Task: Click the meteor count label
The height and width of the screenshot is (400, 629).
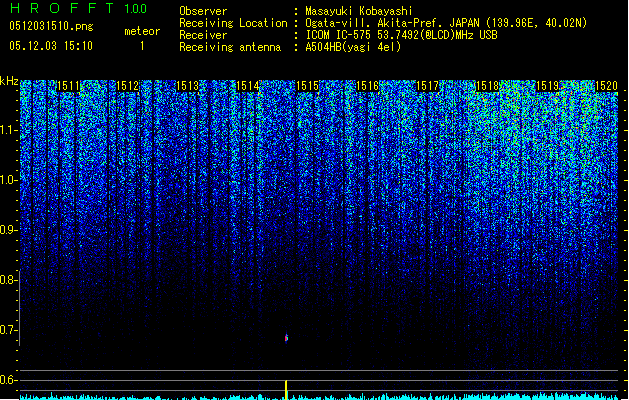Action: pyautogui.click(x=142, y=31)
